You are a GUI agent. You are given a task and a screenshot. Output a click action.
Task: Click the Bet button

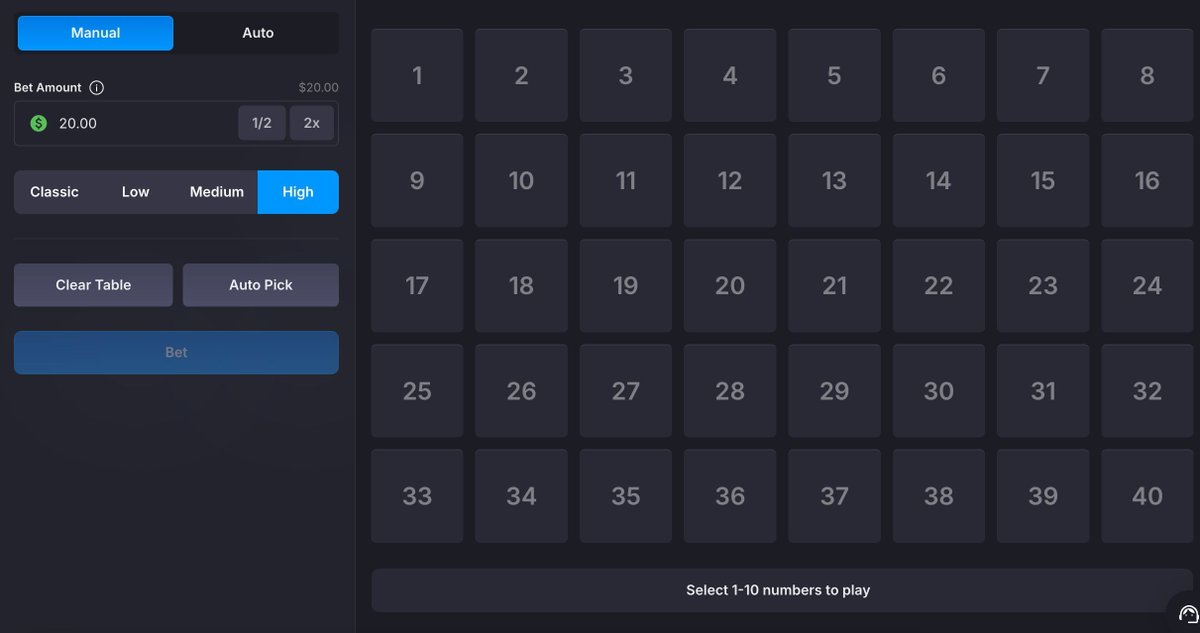[x=176, y=353]
